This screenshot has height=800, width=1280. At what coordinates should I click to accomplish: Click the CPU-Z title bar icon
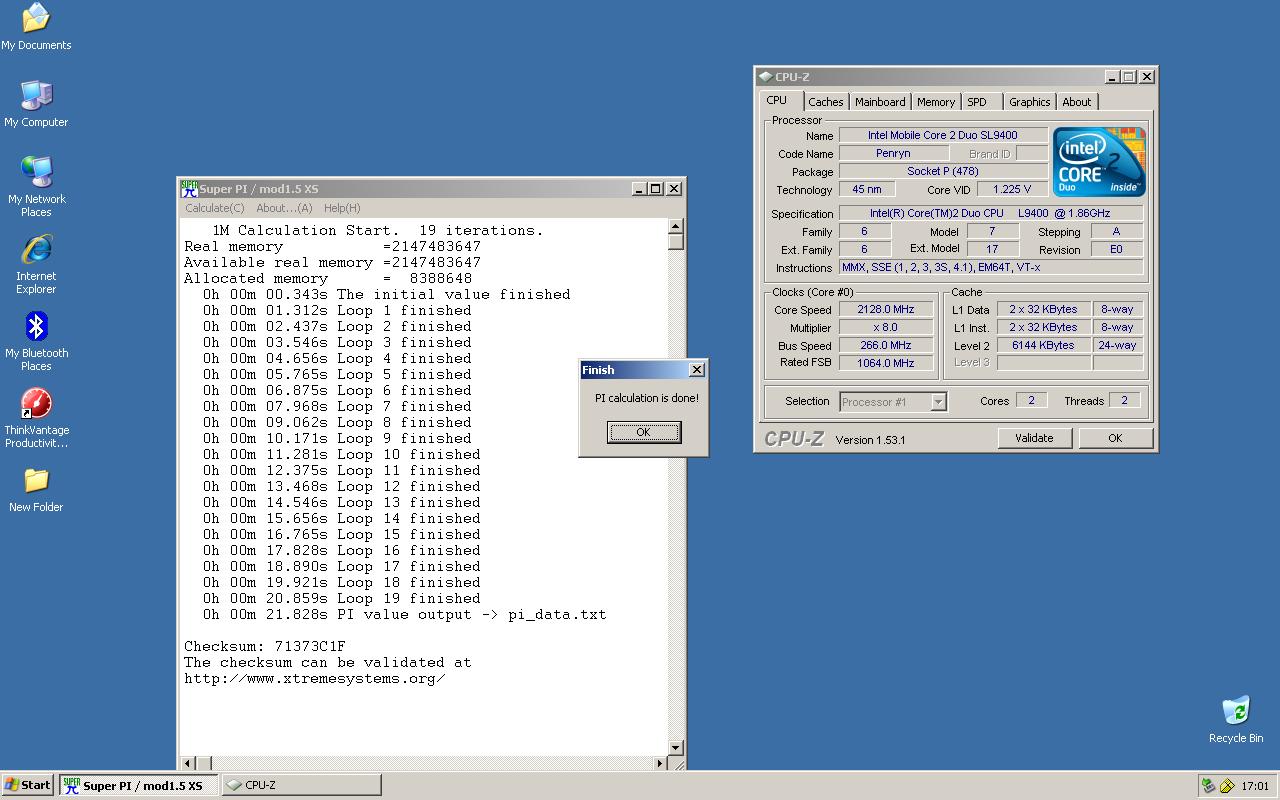[765, 77]
